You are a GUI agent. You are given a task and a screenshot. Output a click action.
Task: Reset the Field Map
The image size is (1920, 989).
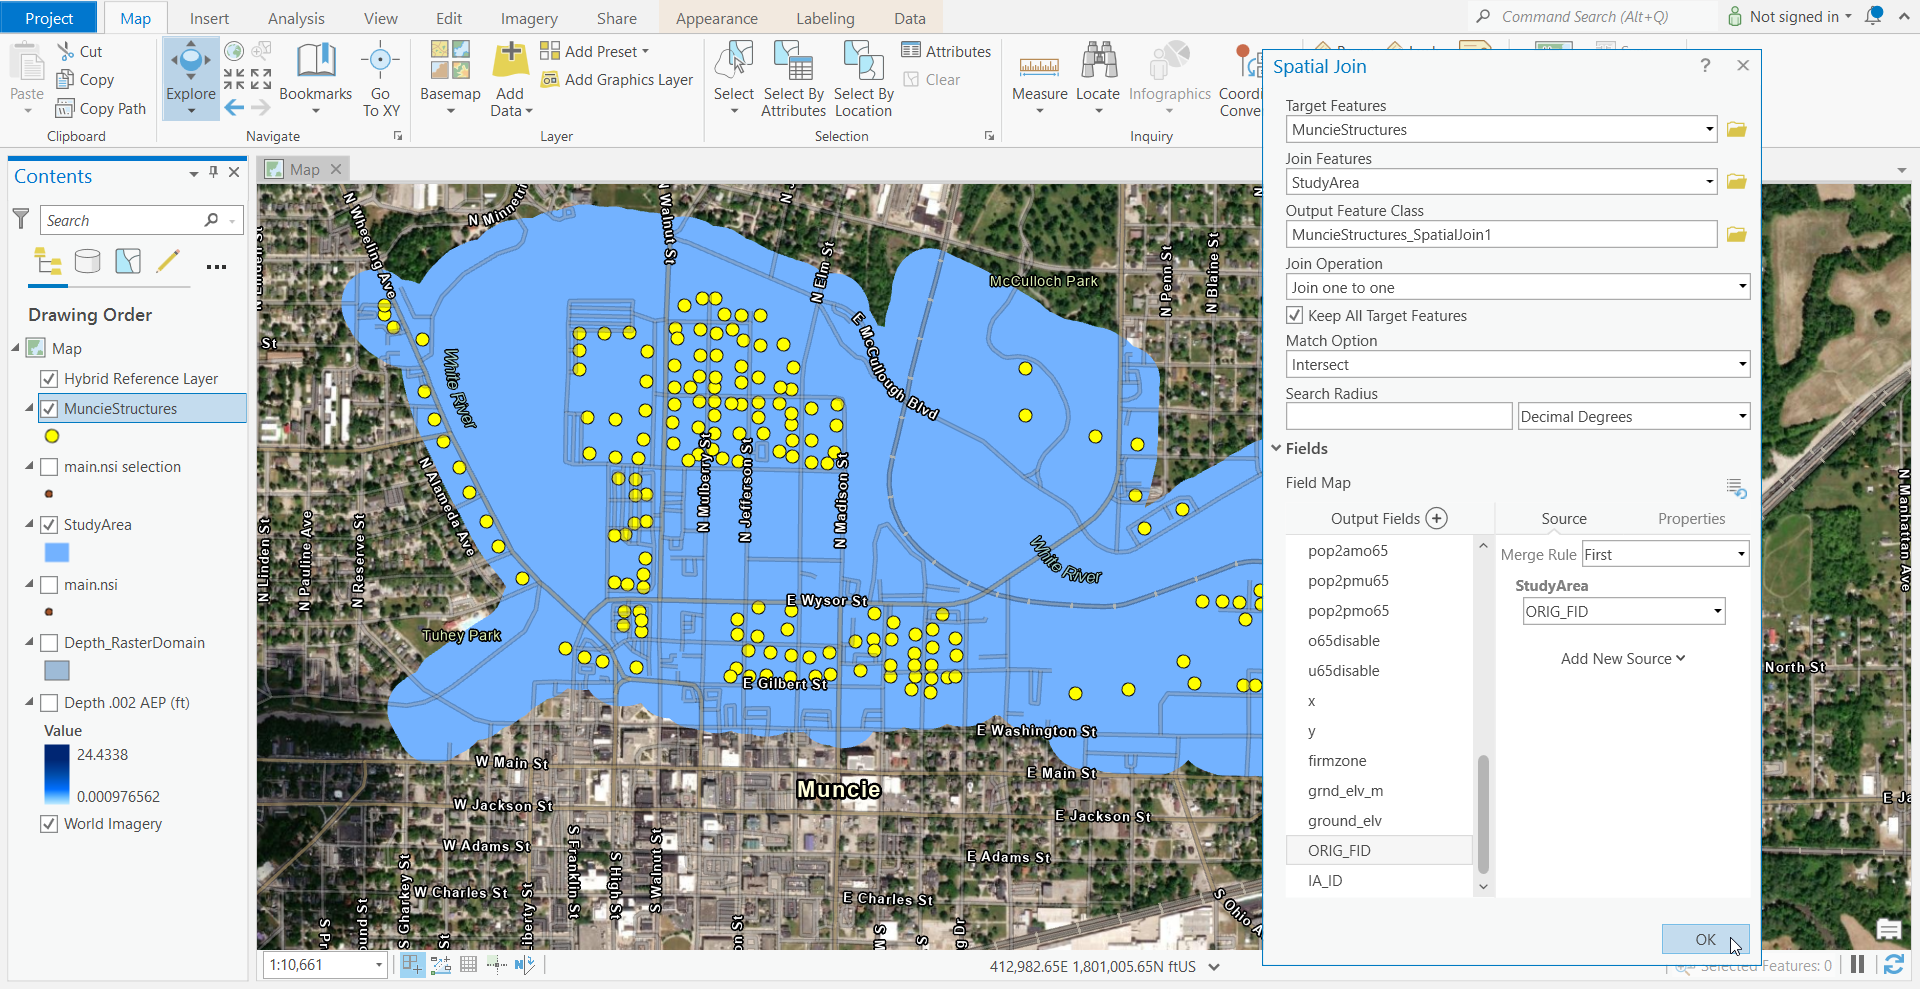tap(1736, 488)
